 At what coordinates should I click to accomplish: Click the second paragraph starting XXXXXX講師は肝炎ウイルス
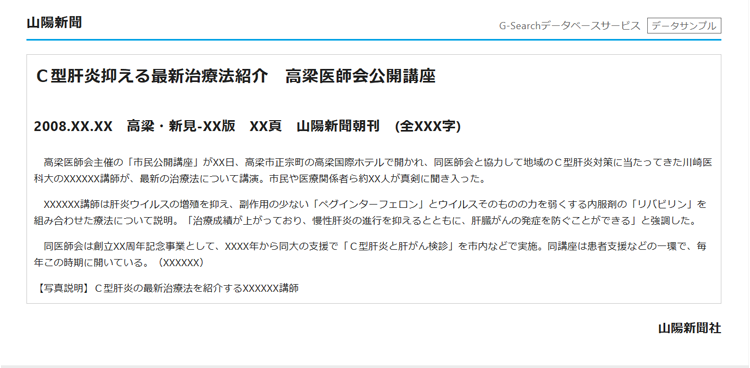[370, 213]
